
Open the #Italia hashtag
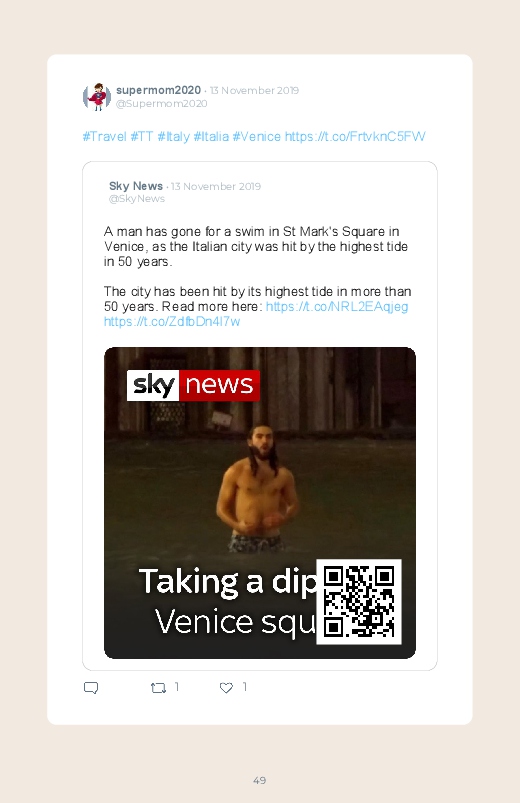211,137
